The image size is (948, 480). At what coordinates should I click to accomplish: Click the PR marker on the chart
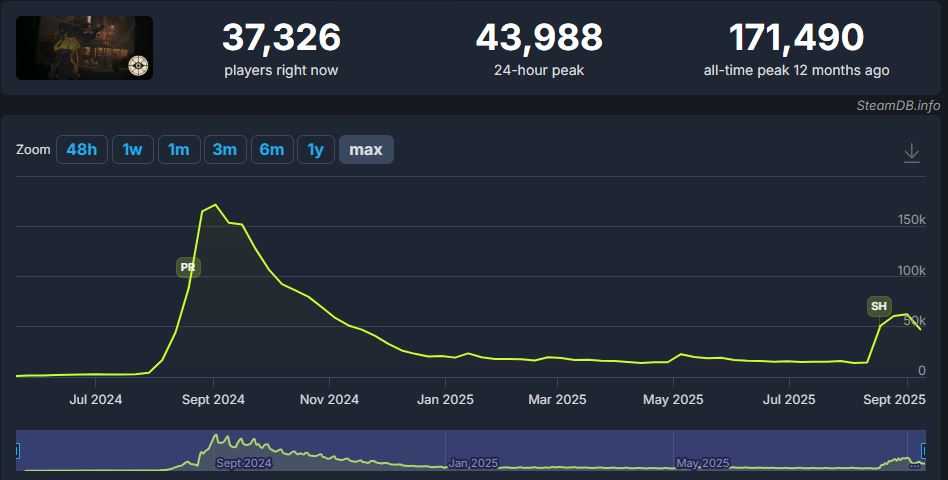pyautogui.click(x=188, y=267)
